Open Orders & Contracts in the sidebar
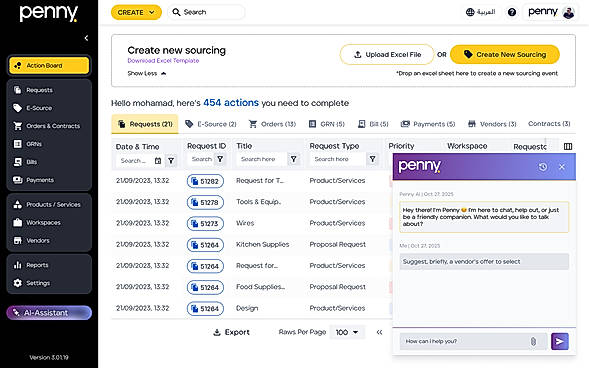Image resolution: width=589 pixels, height=368 pixels. (x=49, y=126)
